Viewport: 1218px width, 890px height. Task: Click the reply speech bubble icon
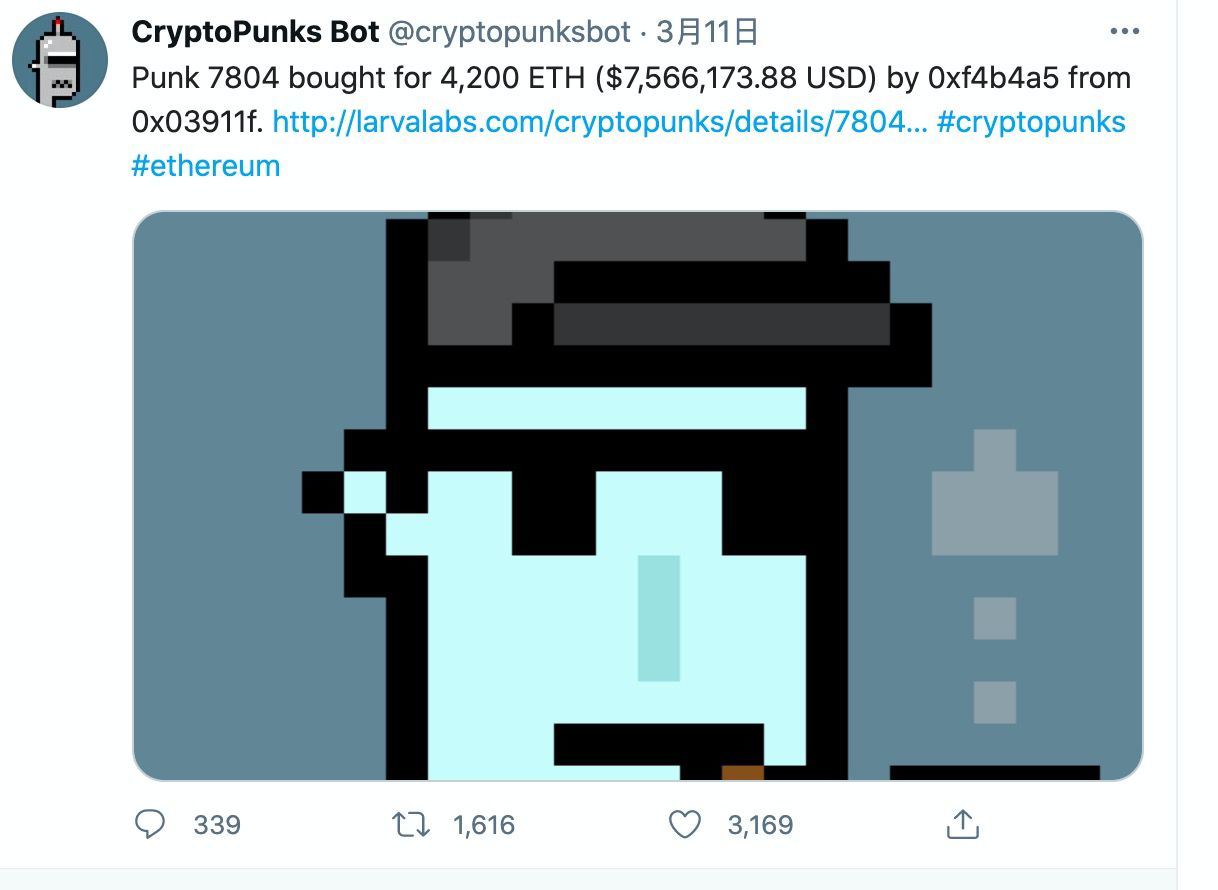[x=149, y=824]
